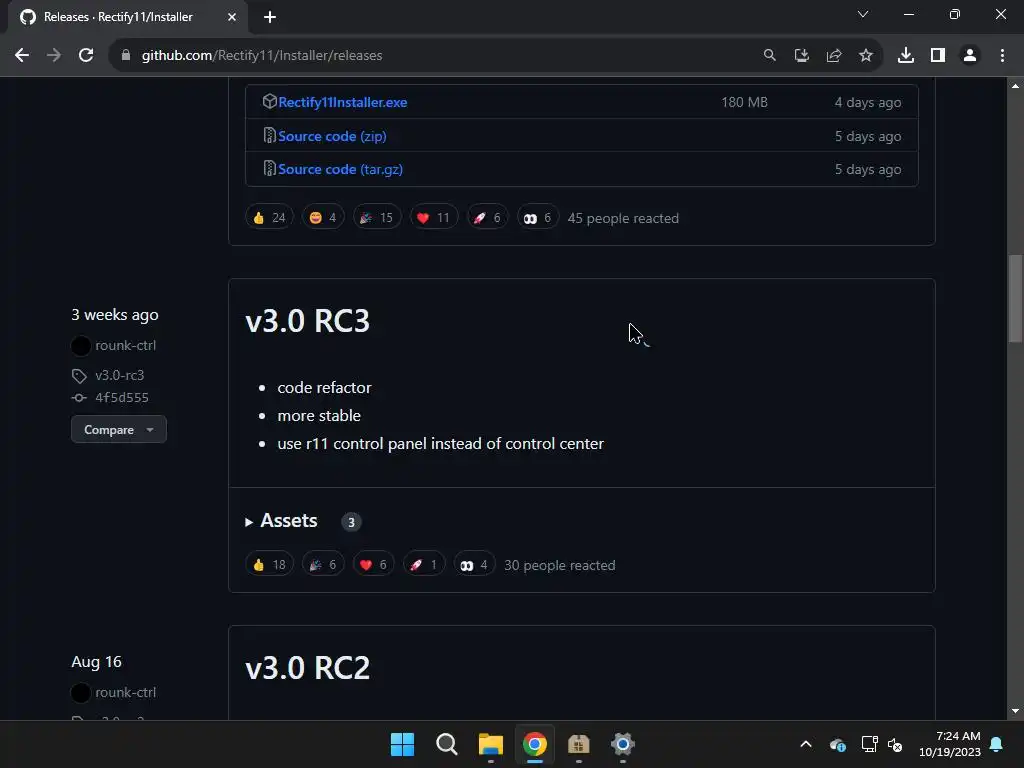This screenshot has height=768, width=1024.
Task: Open the v3.0-rc3 tag link
Action: pyautogui.click(x=120, y=376)
